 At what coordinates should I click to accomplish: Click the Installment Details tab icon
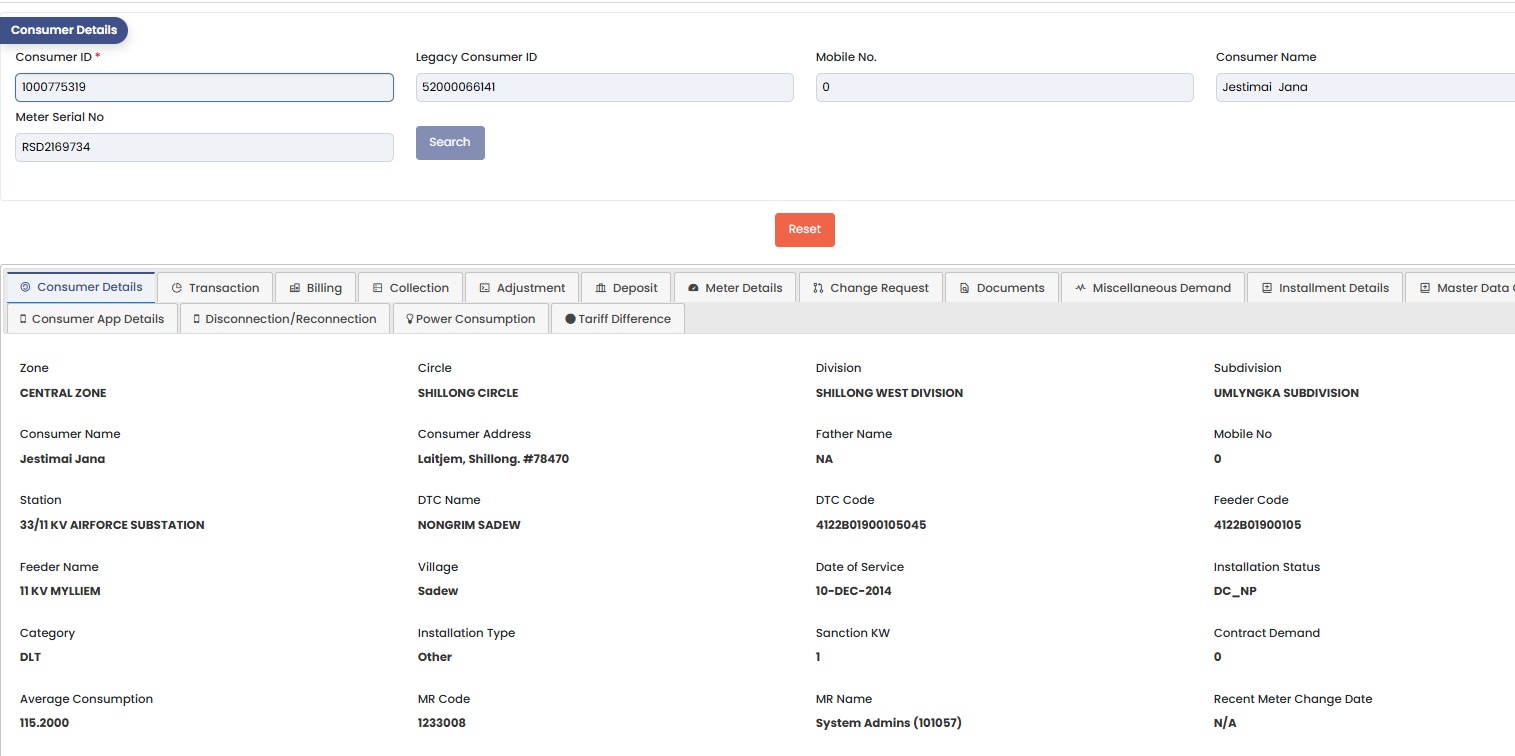point(1267,288)
